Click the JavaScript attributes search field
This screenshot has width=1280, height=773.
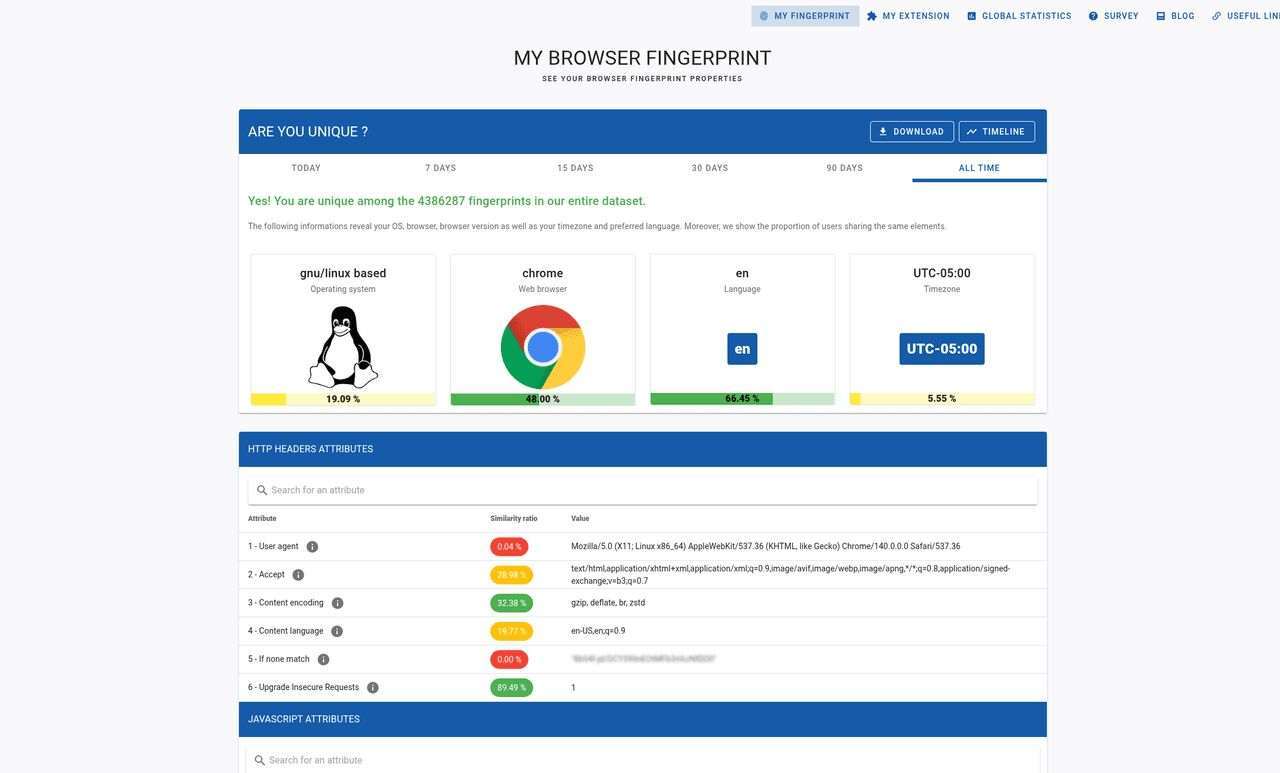tap(642, 760)
